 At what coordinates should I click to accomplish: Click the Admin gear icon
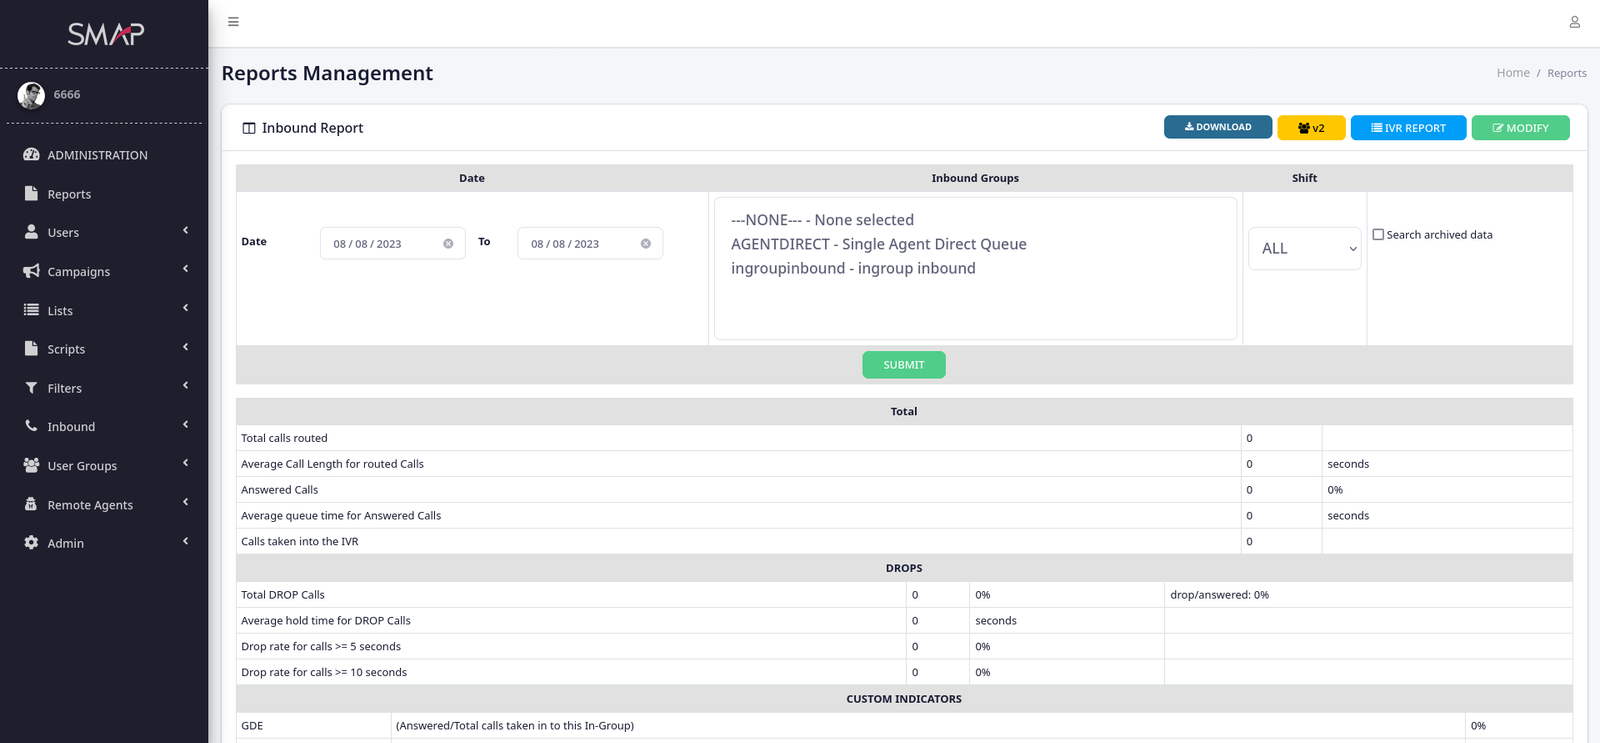click(x=31, y=542)
